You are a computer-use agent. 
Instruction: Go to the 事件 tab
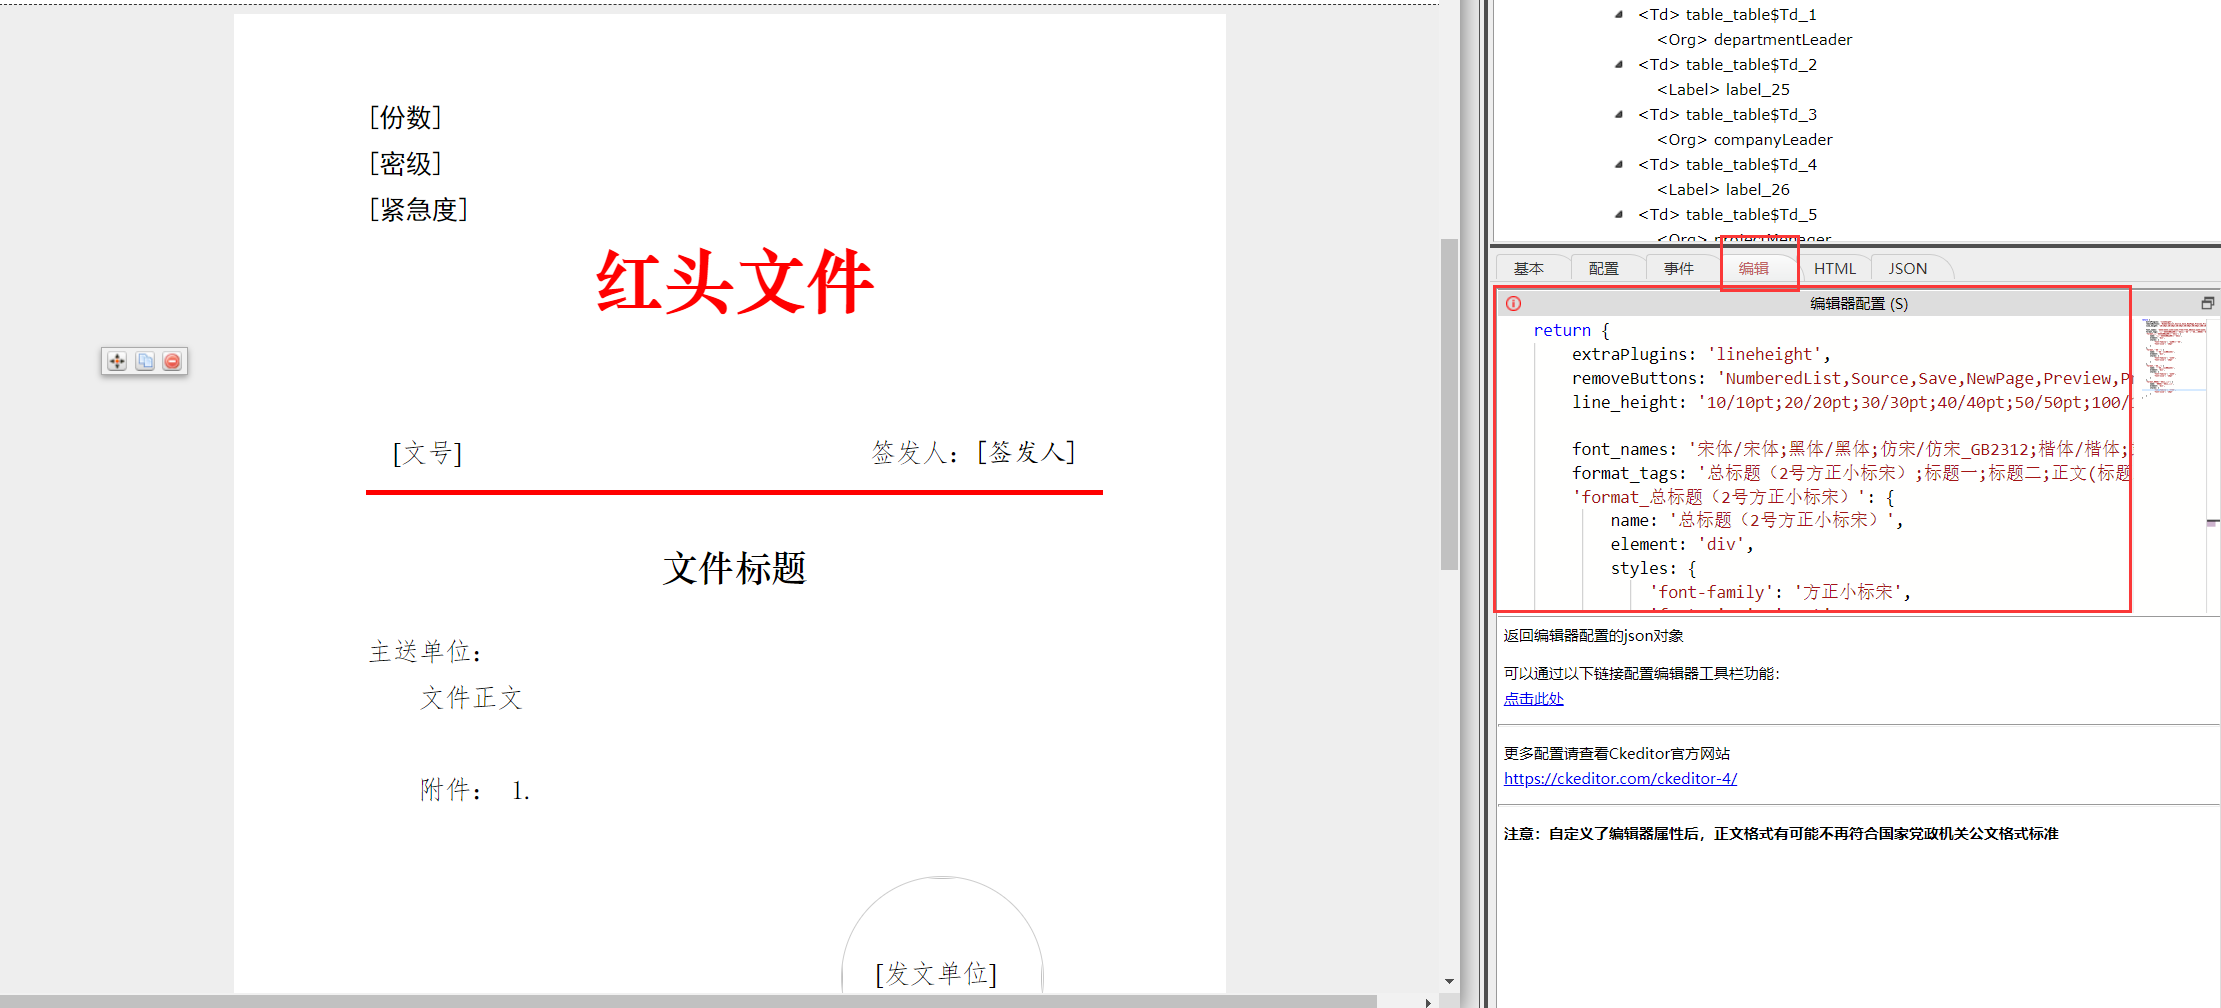1679,268
